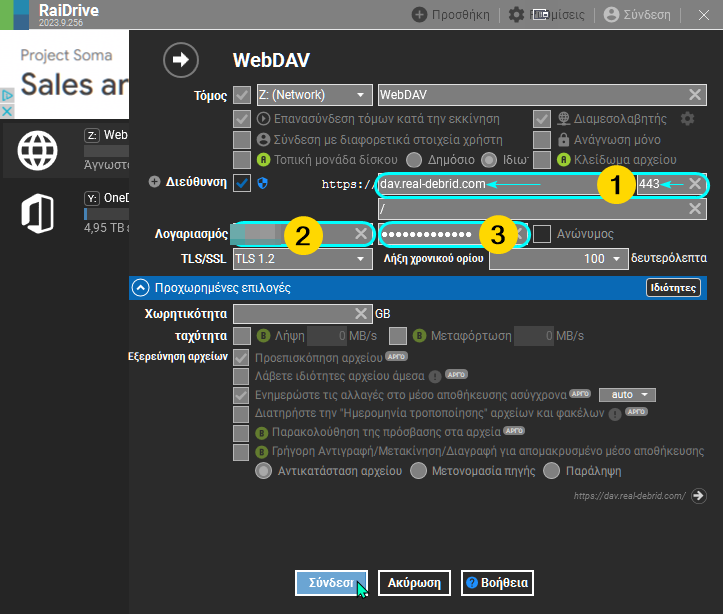Click the arrow icon beside bottom URL

tap(699, 496)
